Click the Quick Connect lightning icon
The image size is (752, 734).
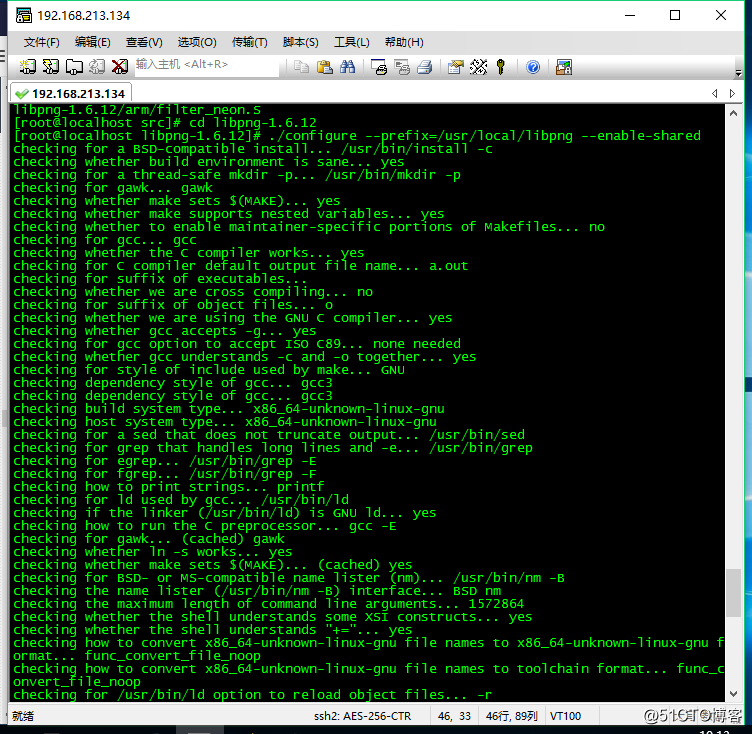click(51, 67)
